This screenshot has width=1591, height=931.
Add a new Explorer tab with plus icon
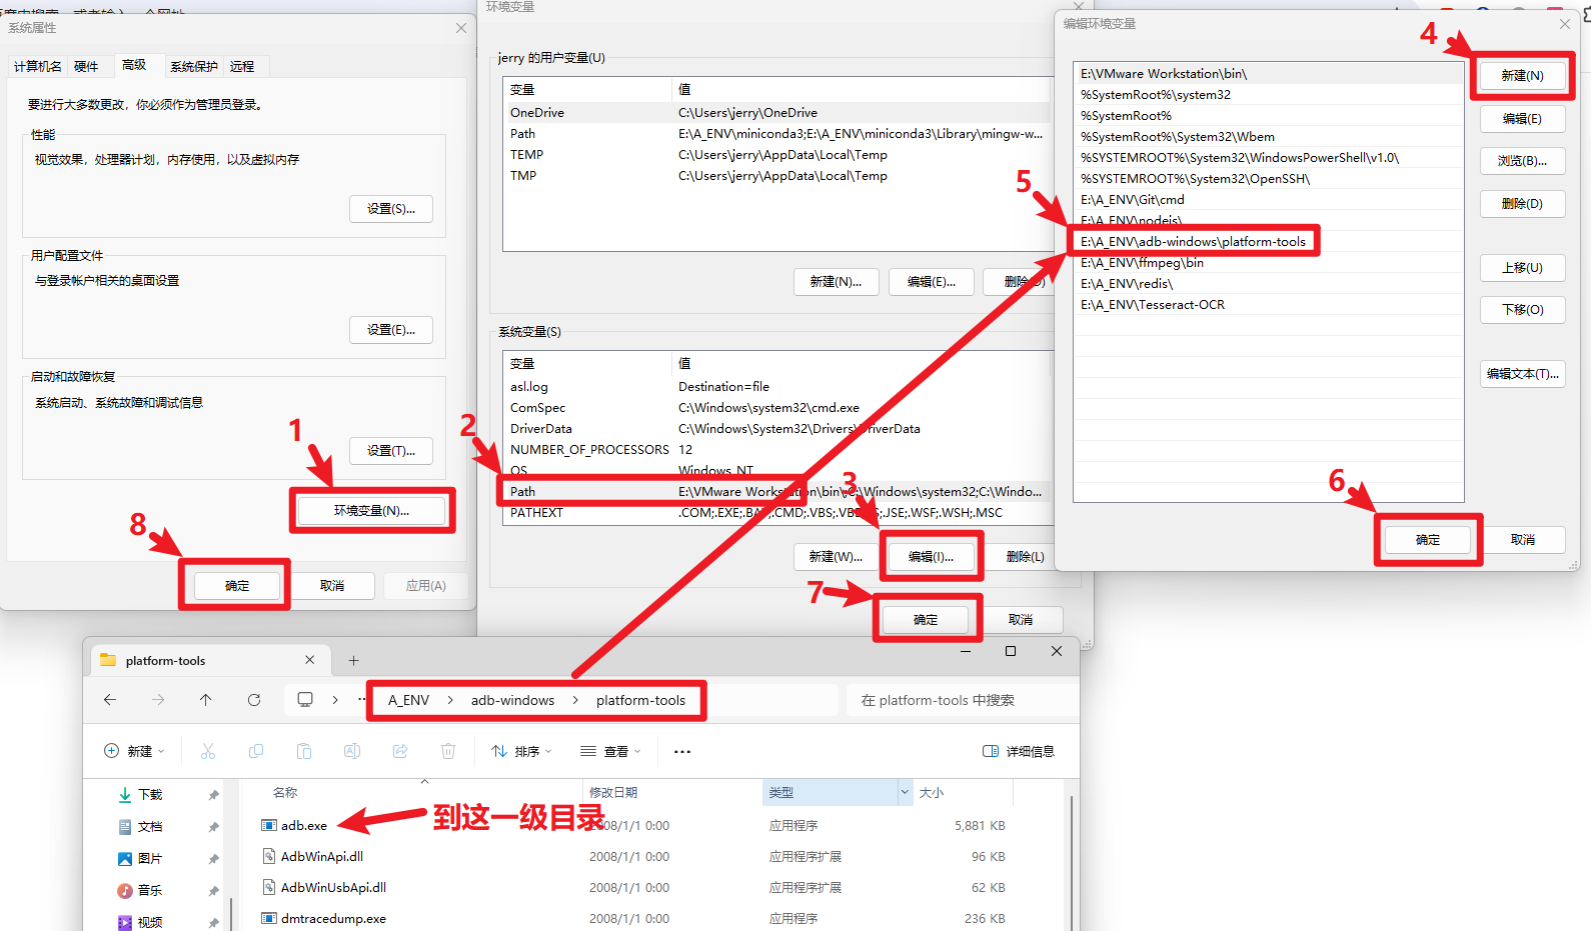point(353,660)
